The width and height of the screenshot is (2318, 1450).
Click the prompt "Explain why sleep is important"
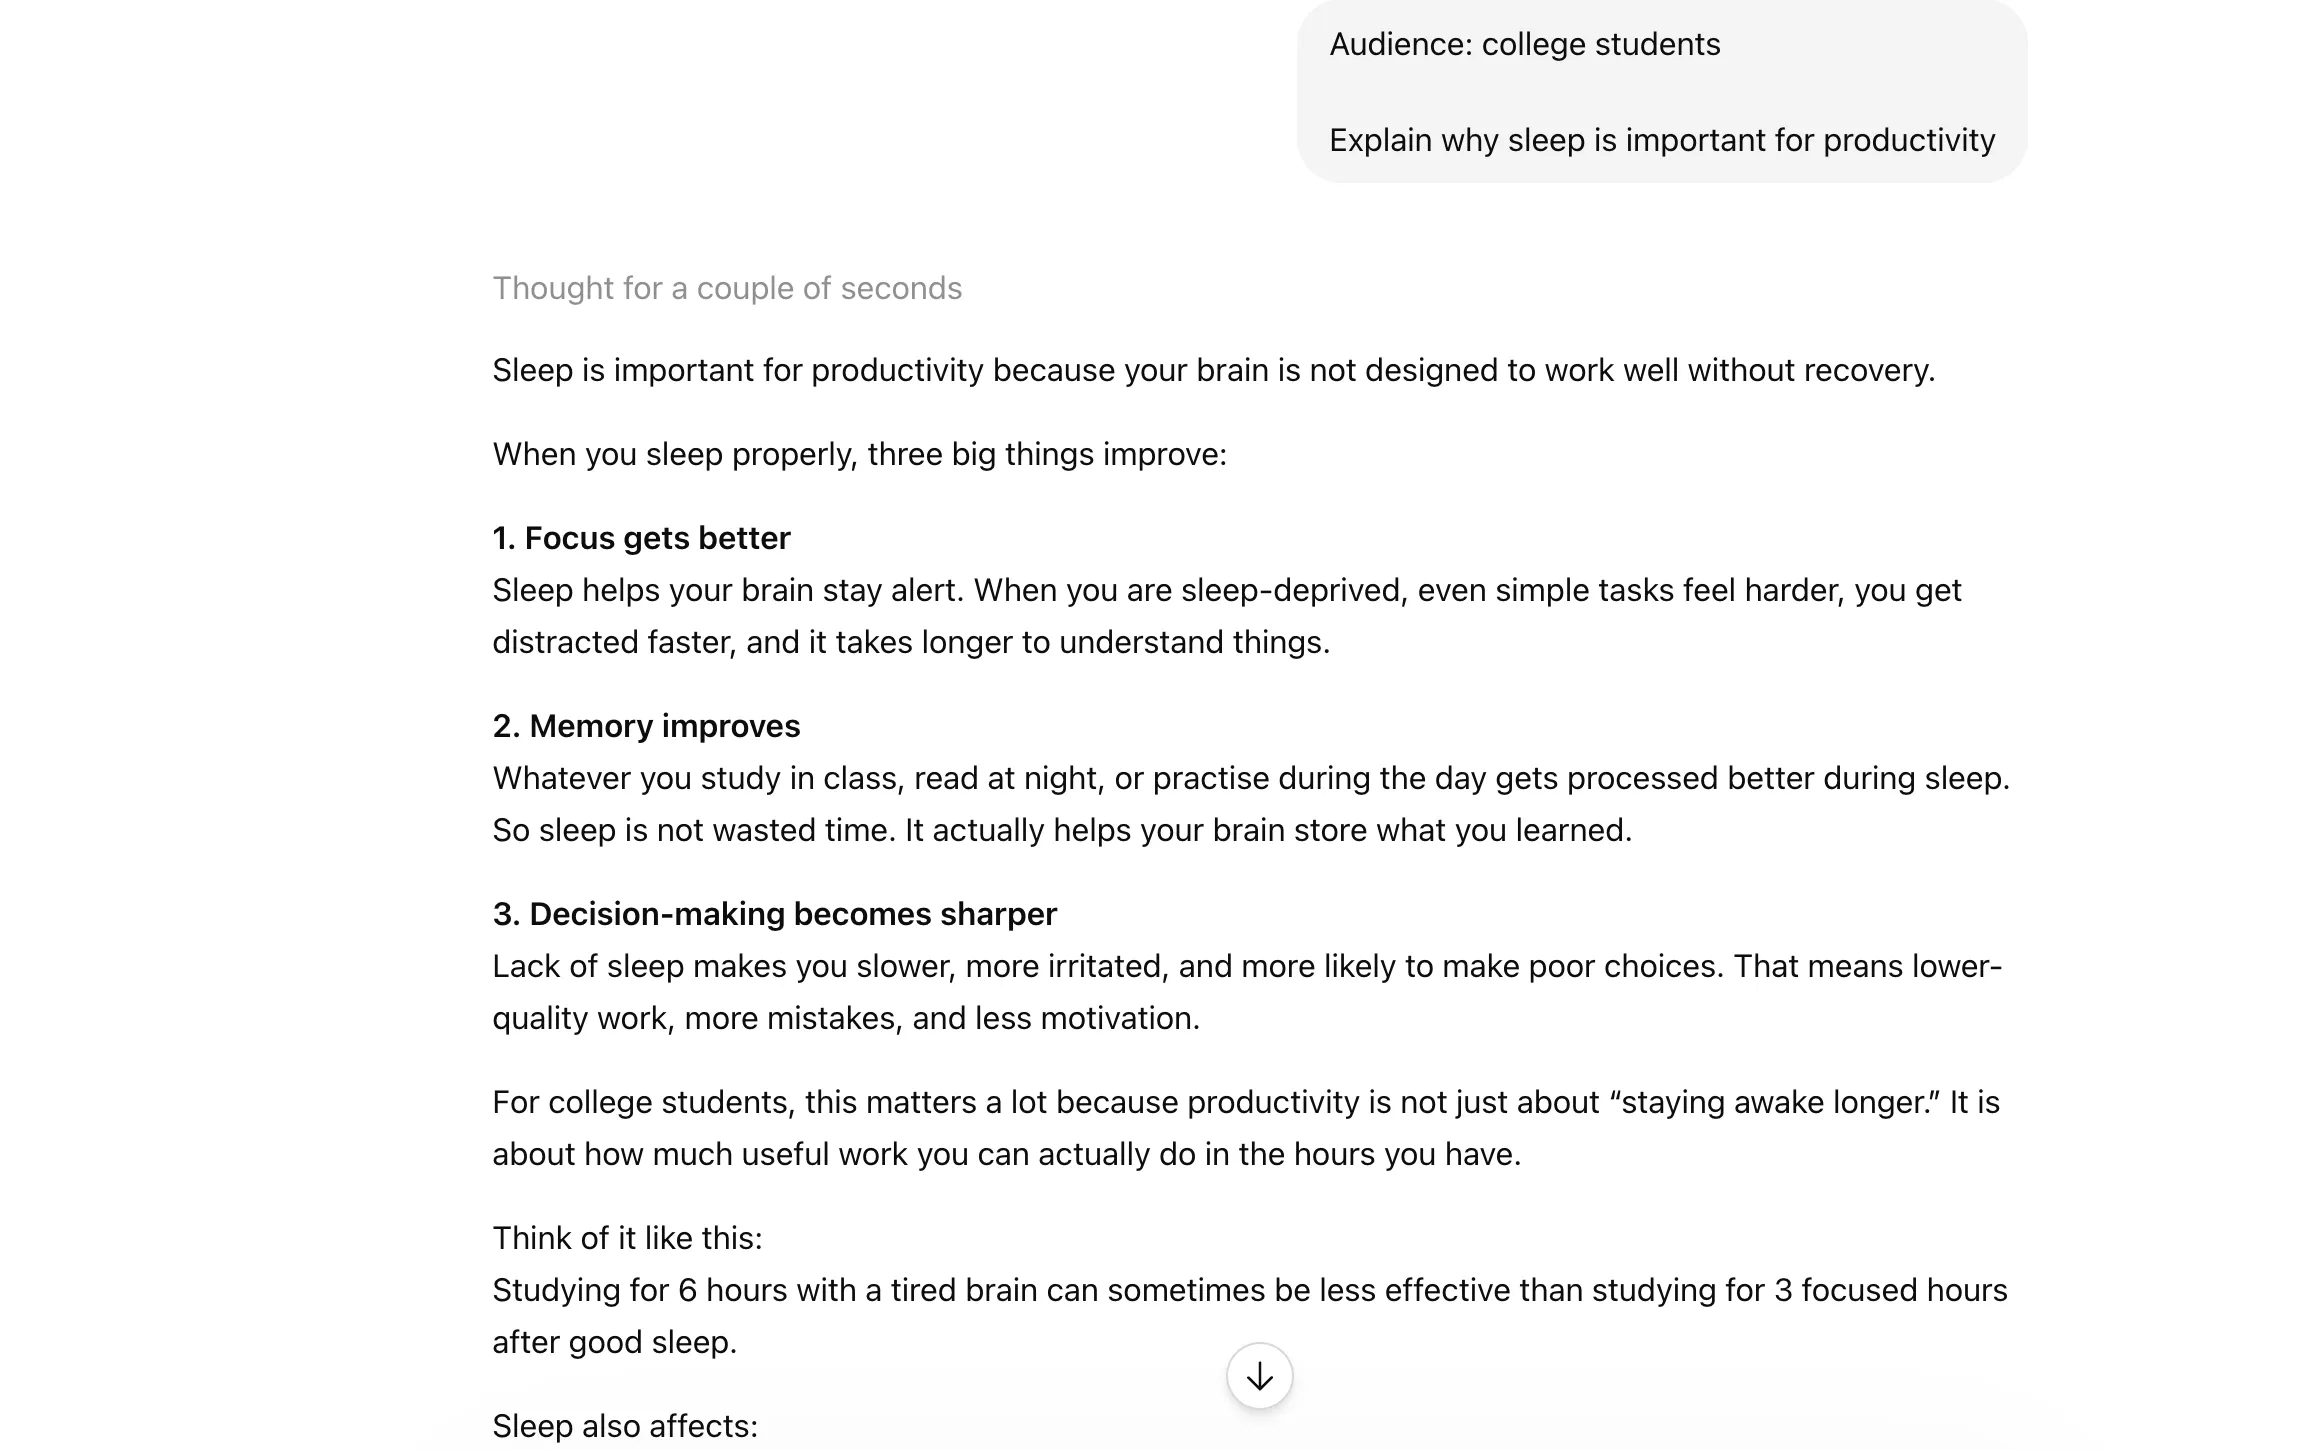pyautogui.click(x=1661, y=140)
